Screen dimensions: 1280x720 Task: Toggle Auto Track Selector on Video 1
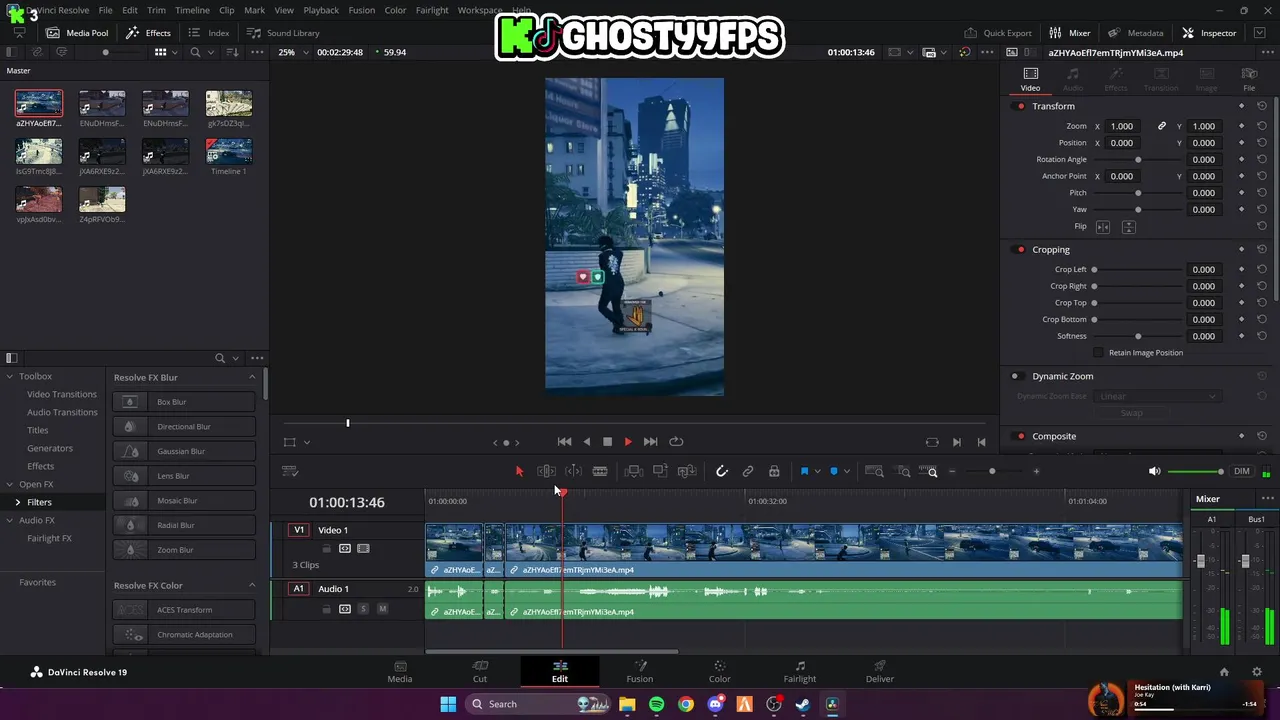(x=345, y=549)
